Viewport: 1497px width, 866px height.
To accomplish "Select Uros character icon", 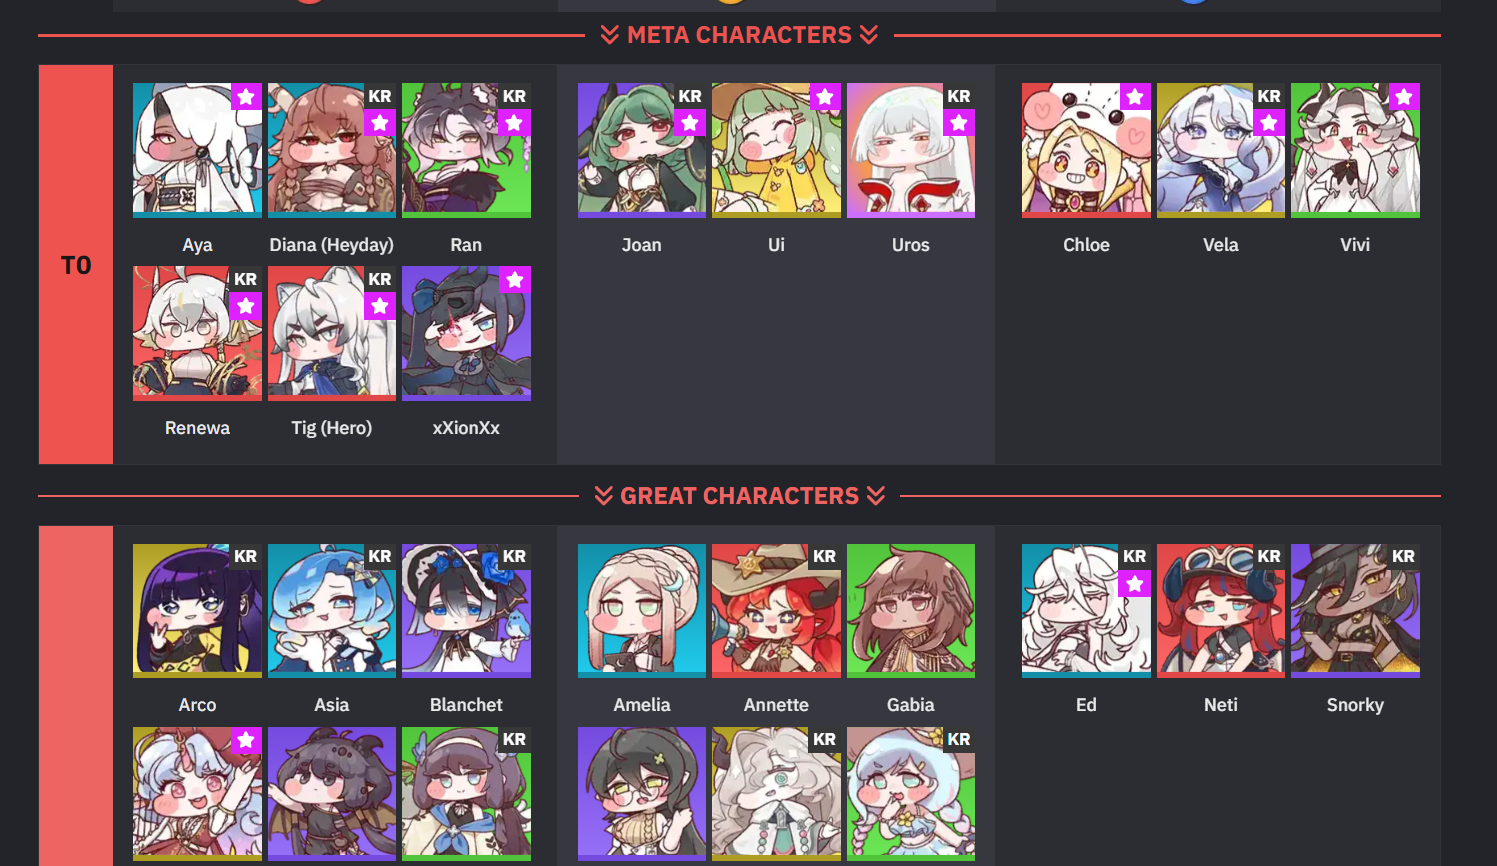I will (911, 150).
